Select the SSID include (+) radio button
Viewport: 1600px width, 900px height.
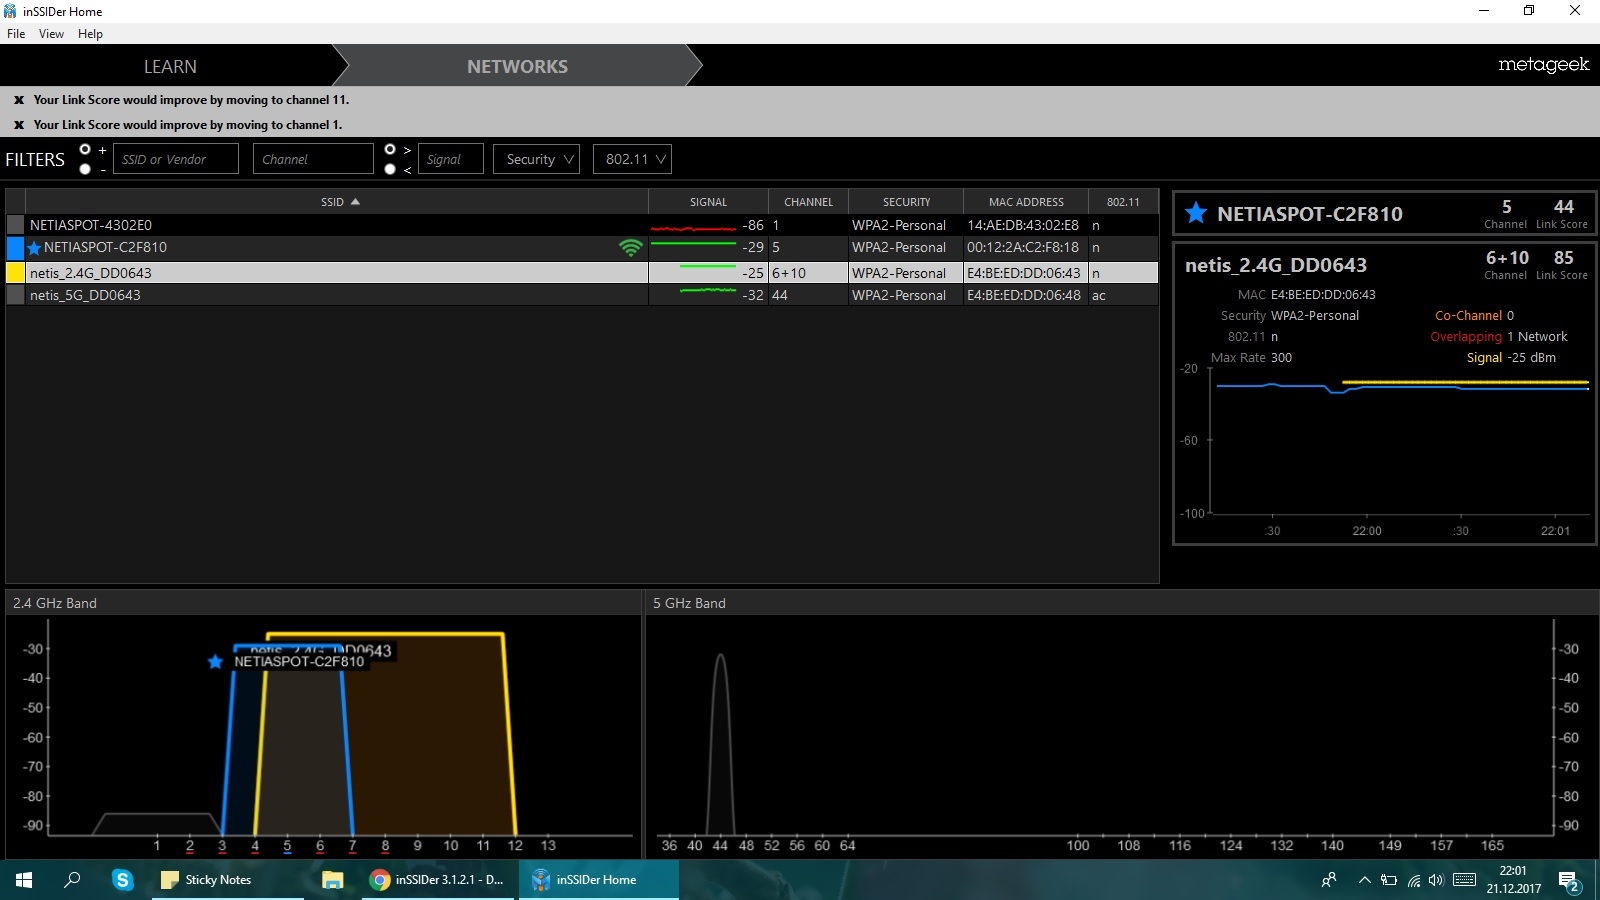click(85, 150)
